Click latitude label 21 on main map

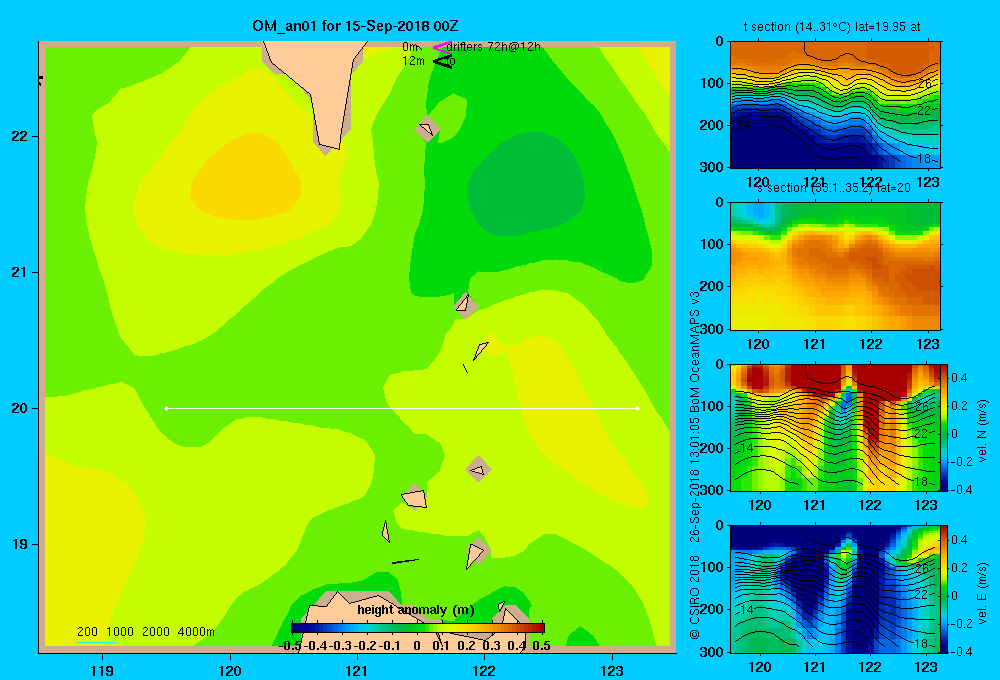19,272
